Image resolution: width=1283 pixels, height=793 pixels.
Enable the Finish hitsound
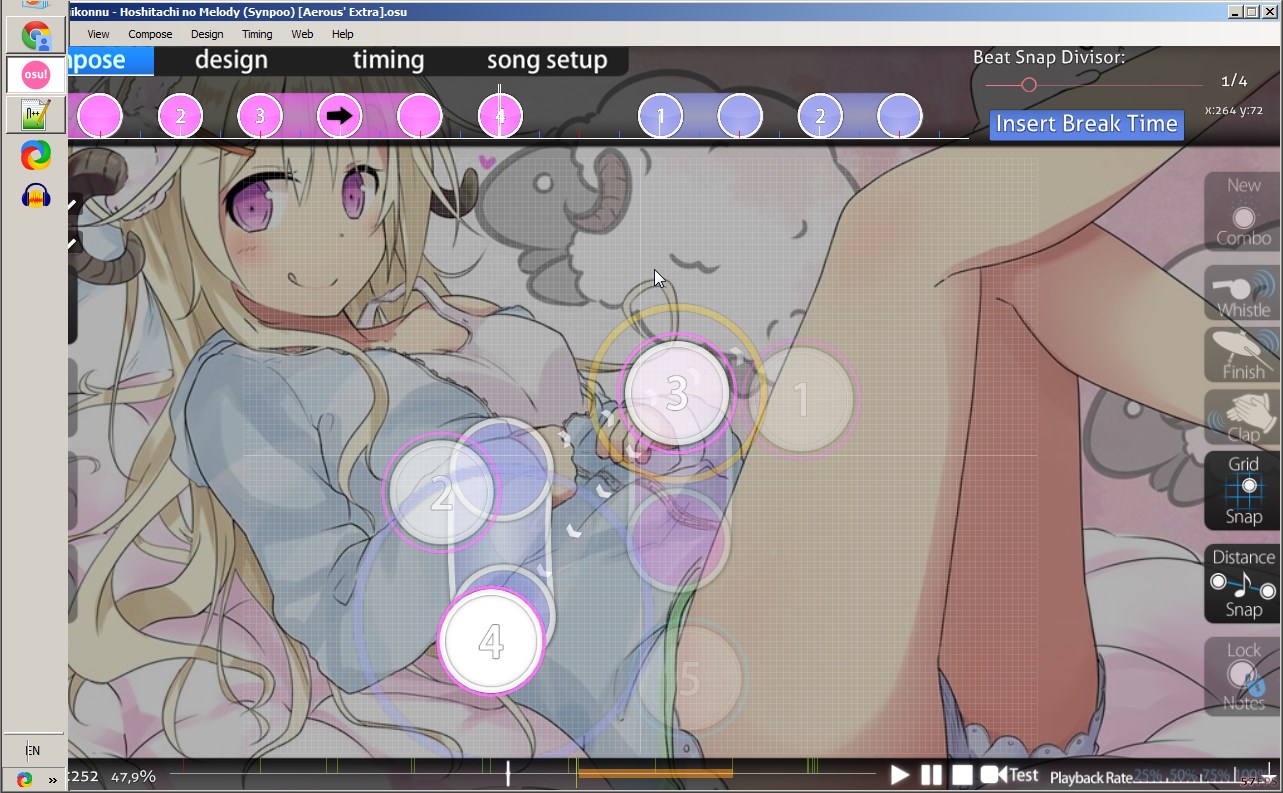[x=1243, y=355]
